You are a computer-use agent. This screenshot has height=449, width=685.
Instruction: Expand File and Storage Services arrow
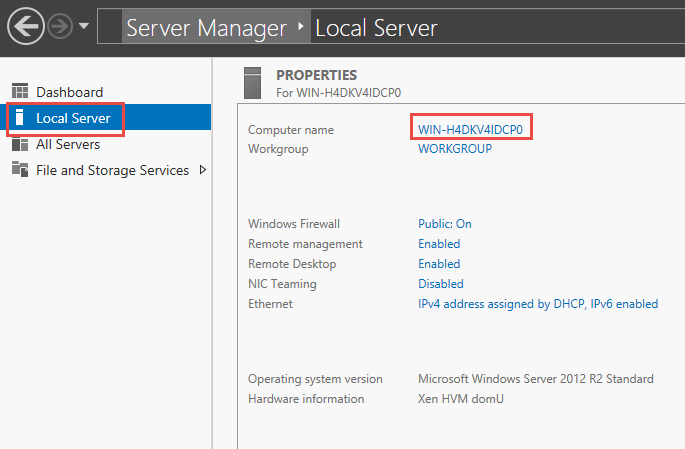click(x=203, y=169)
